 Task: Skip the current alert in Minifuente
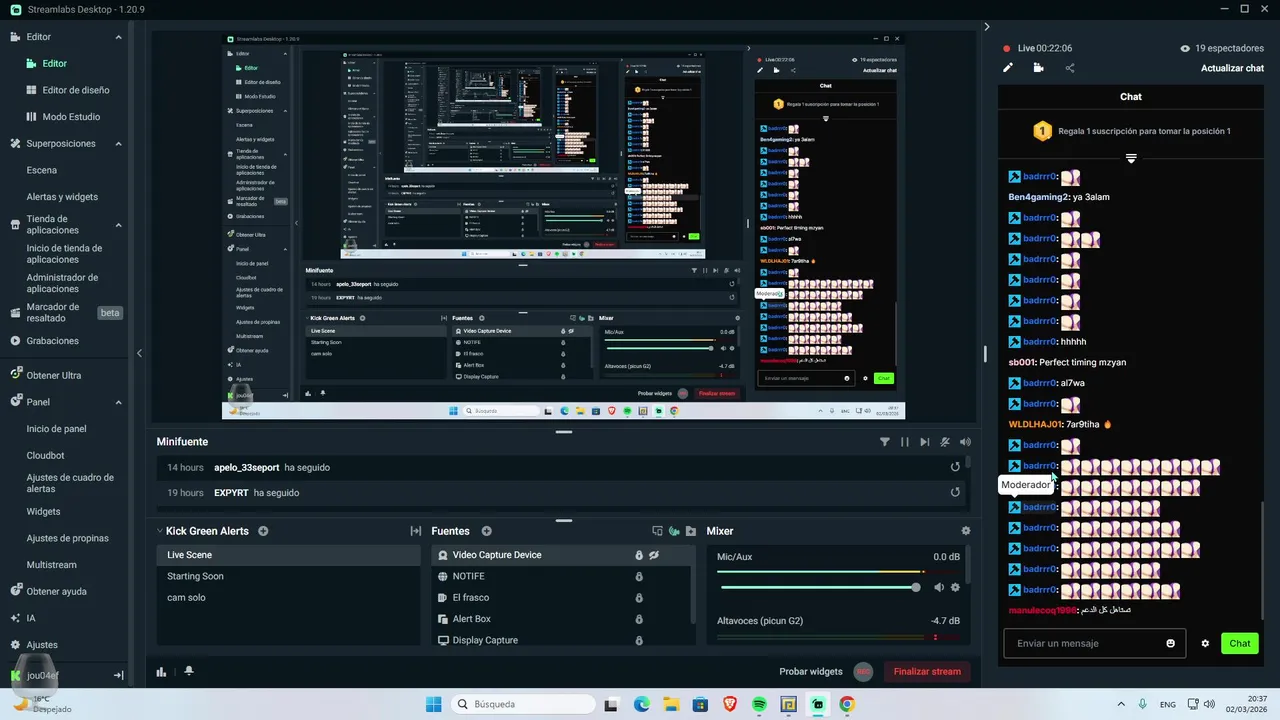click(925, 442)
